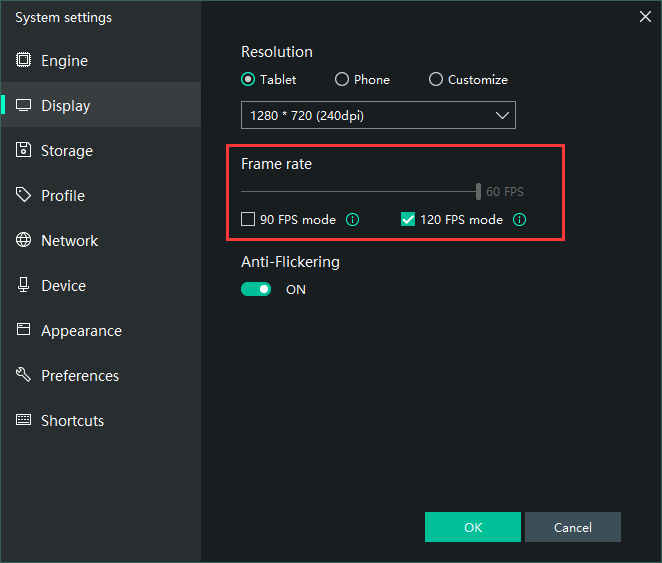Turn off the Anti-Flickering toggle
Viewport: 662px width, 563px height.
(x=256, y=289)
